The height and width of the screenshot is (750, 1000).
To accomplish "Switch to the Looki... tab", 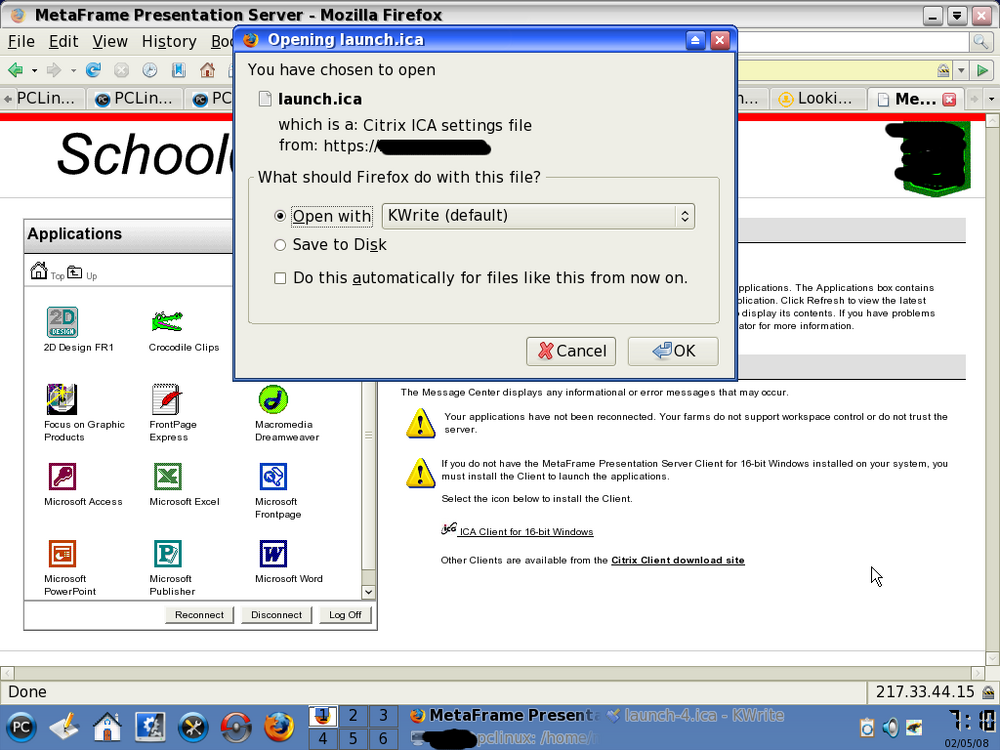I will [x=818, y=99].
